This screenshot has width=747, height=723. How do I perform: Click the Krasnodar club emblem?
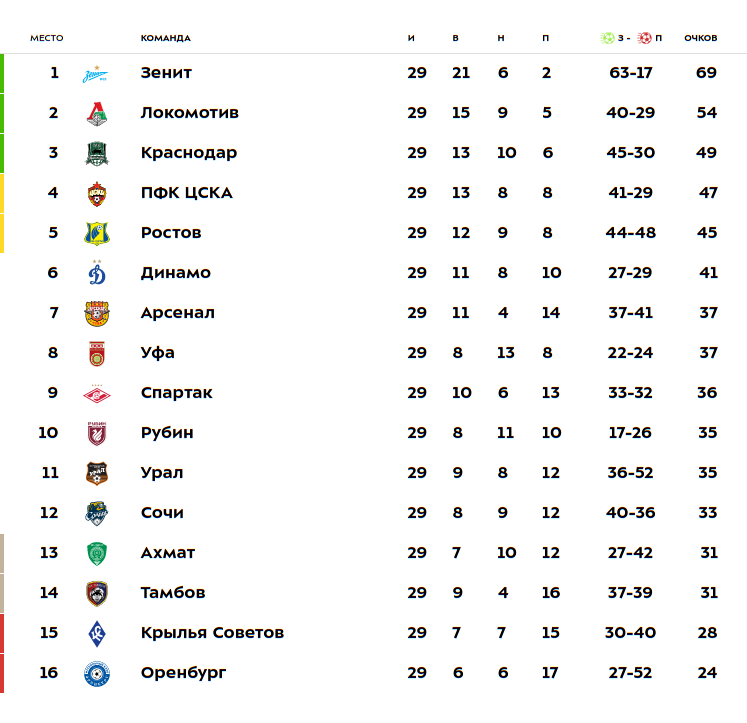tap(96, 153)
